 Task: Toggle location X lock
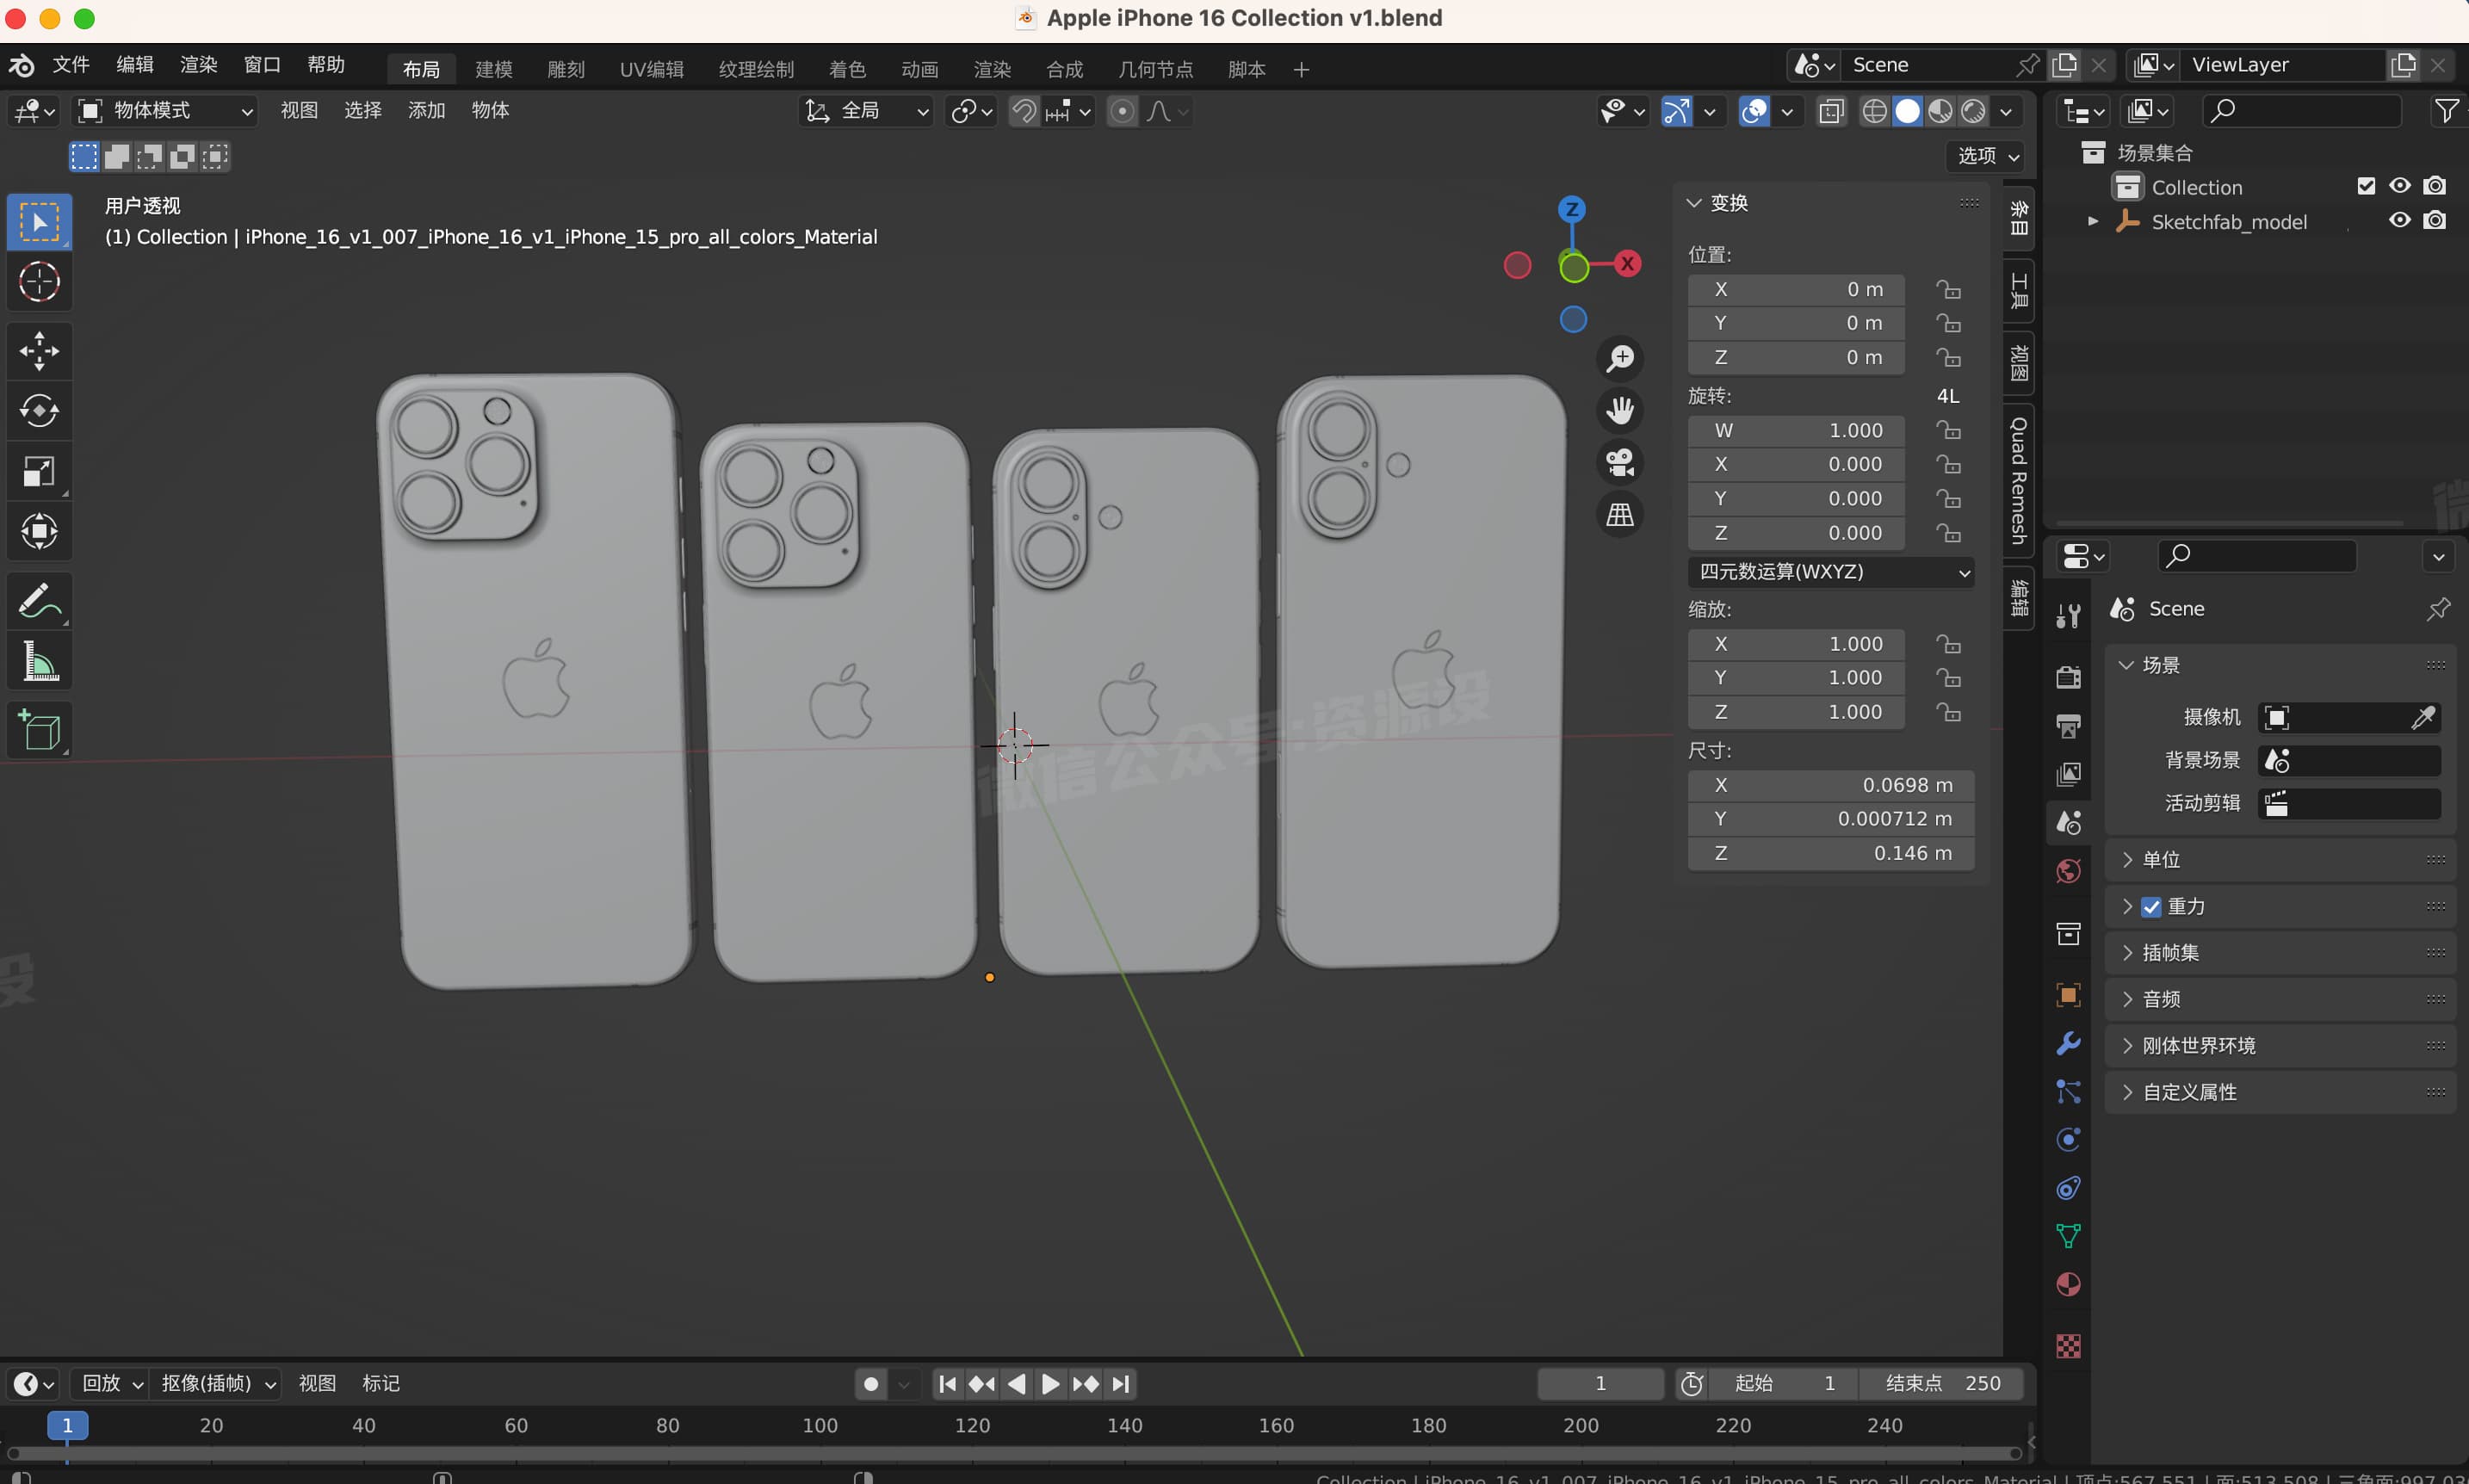1948,290
